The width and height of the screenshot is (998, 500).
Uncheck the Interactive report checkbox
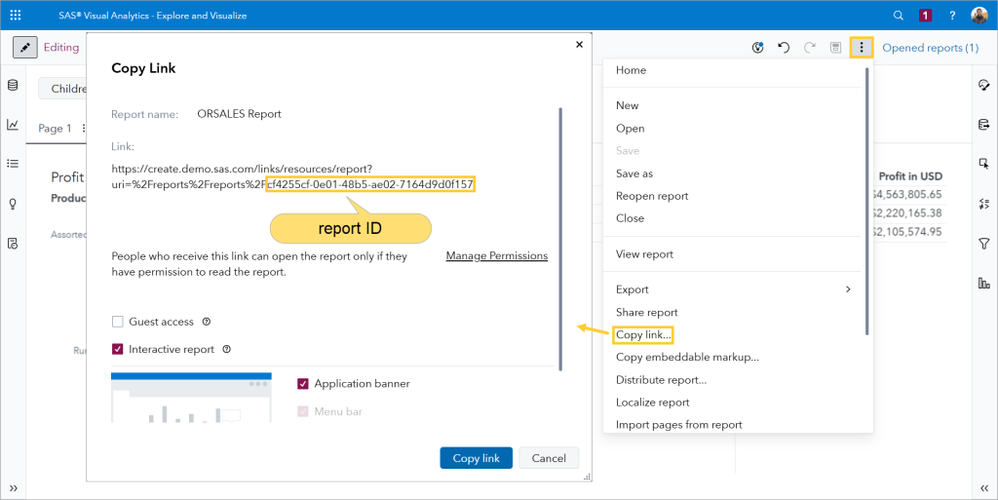118,350
